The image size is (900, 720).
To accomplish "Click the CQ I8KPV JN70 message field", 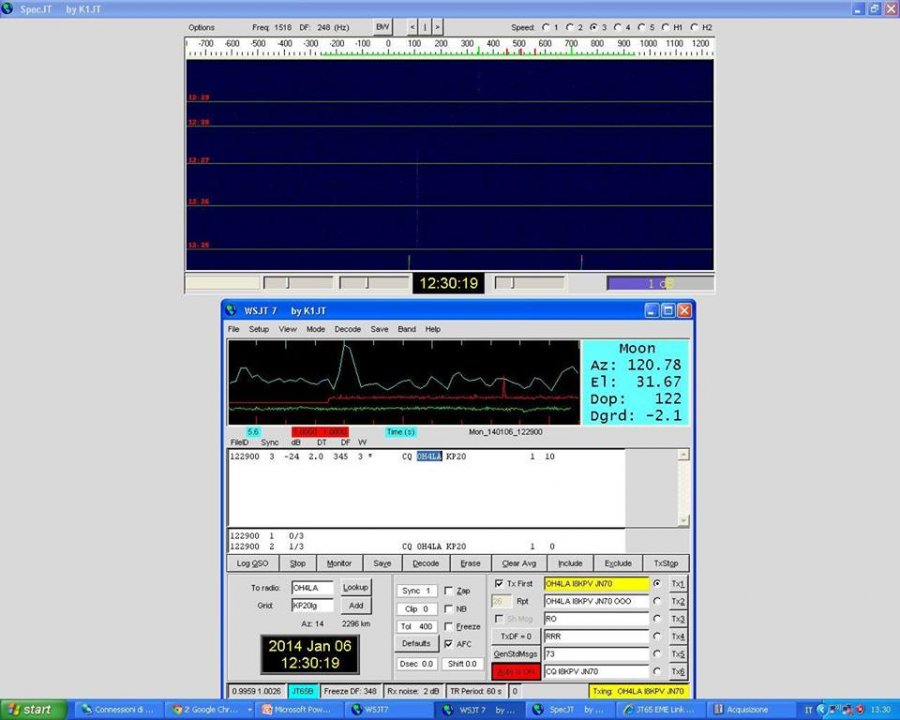I will point(596,671).
